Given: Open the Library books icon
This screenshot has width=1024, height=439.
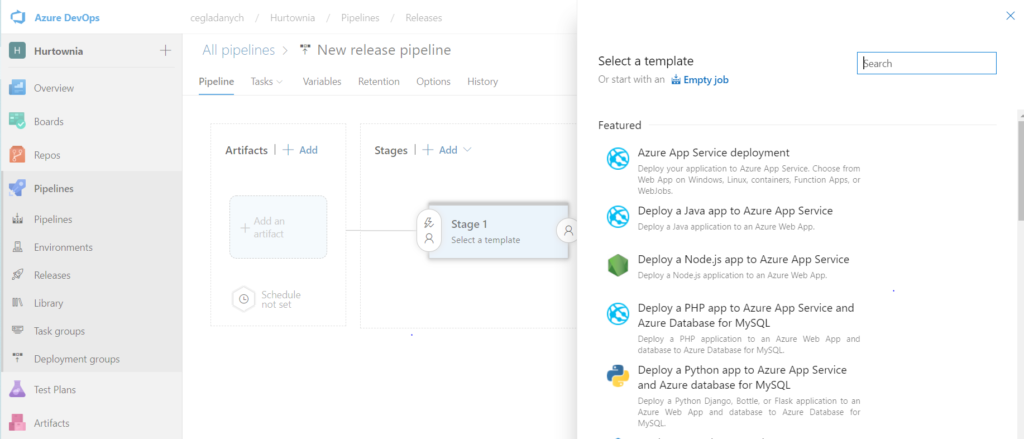Looking at the screenshot, I should click(x=18, y=303).
